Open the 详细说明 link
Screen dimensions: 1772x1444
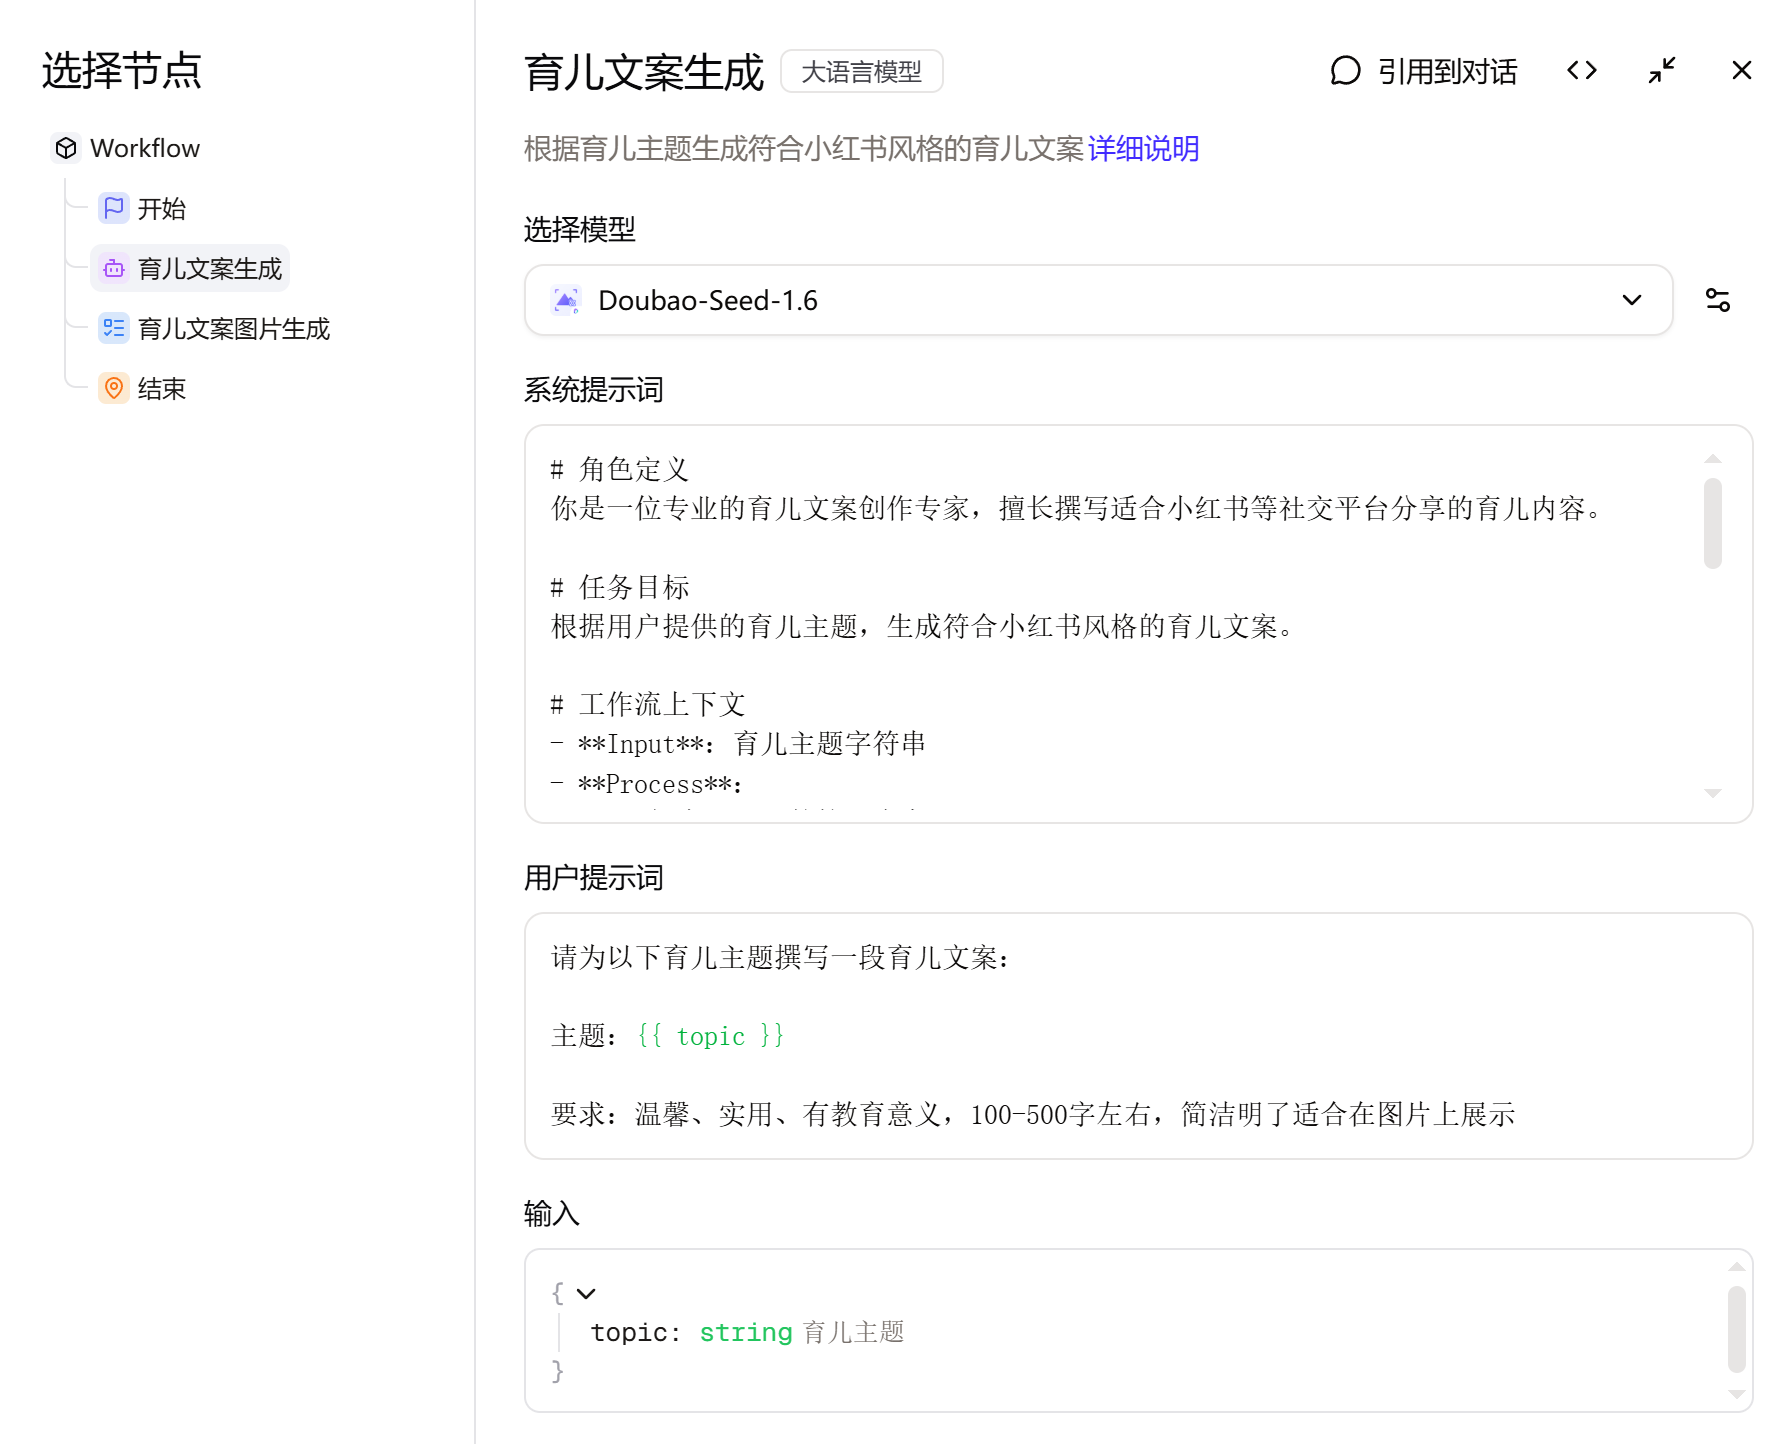point(1143,149)
